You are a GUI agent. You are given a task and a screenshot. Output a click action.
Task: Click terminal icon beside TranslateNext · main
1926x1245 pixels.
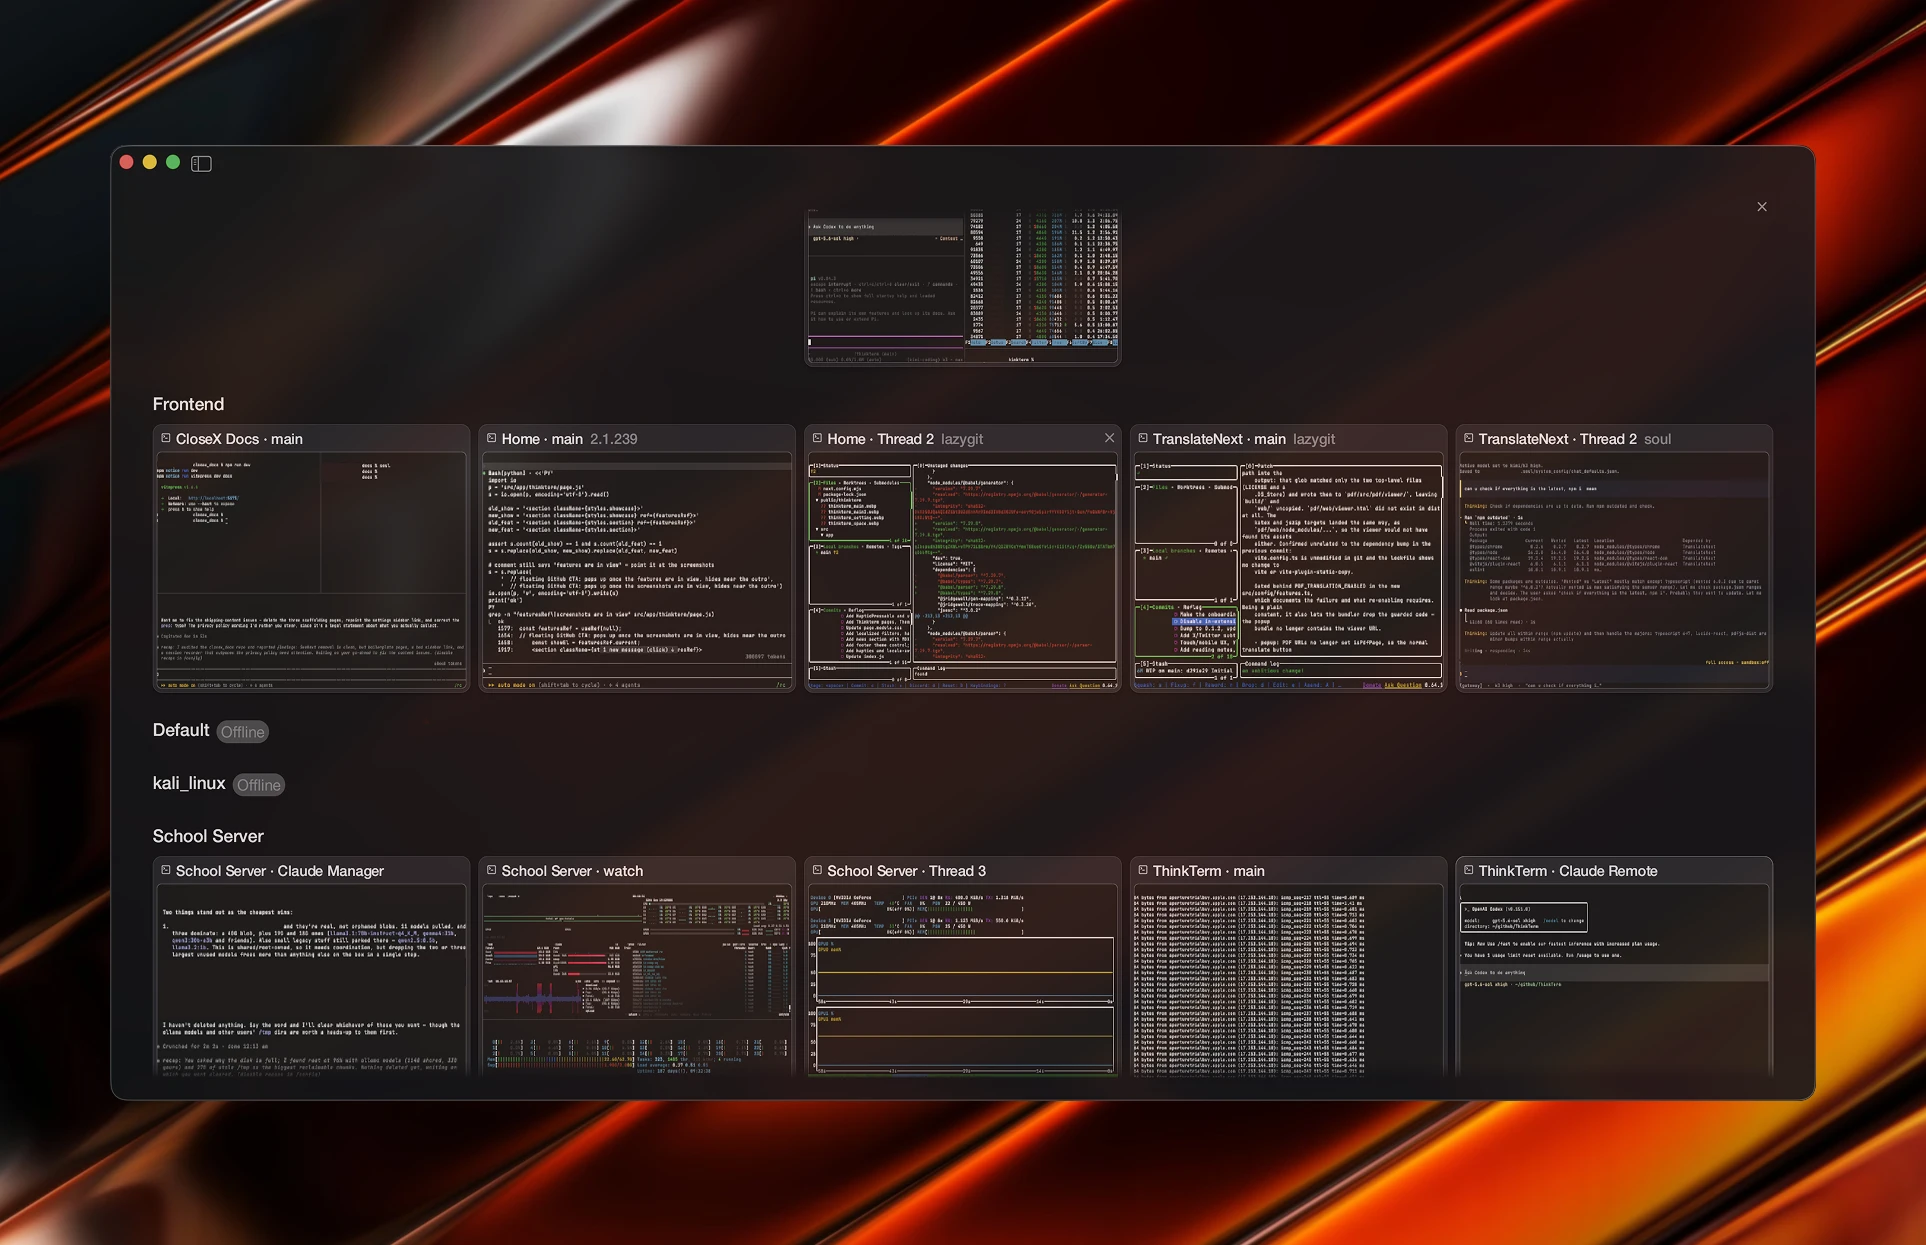pos(1143,438)
